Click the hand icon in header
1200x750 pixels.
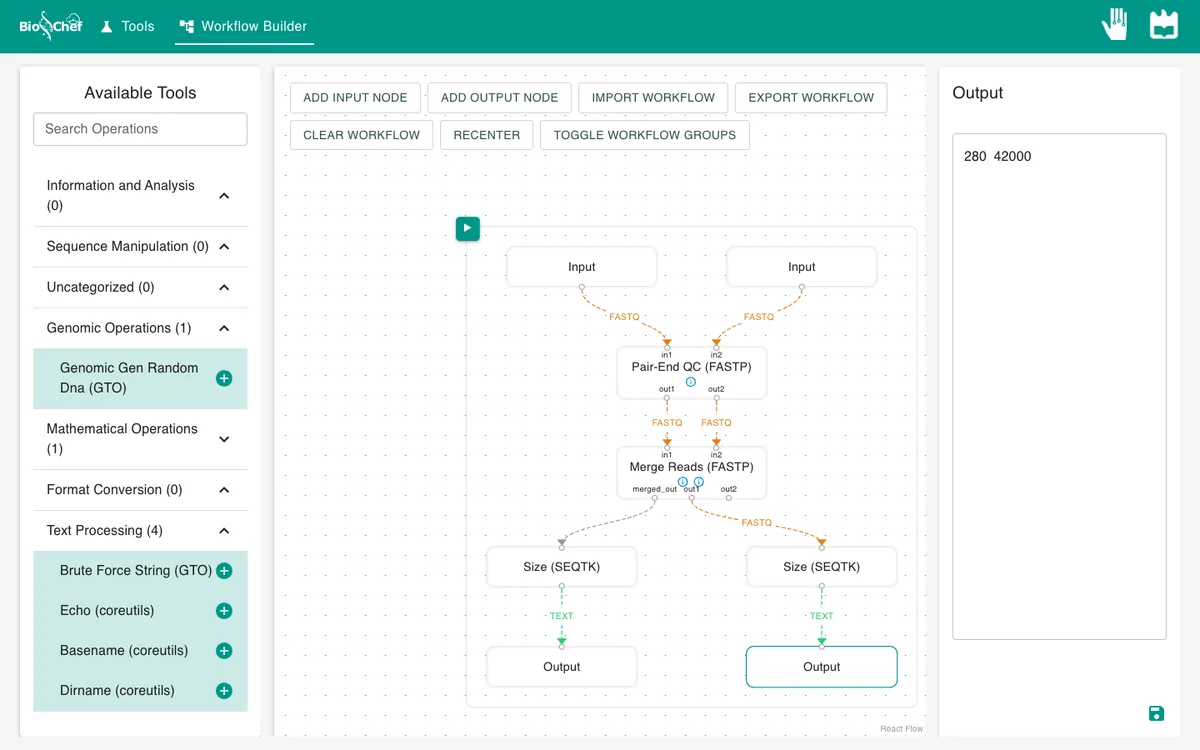click(x=1115, y=25)
